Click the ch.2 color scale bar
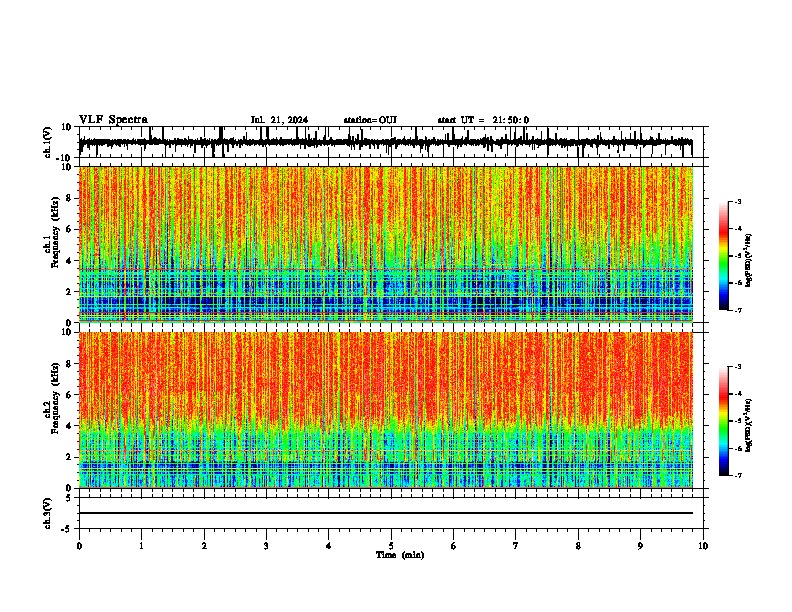 (x=723, y=421)
